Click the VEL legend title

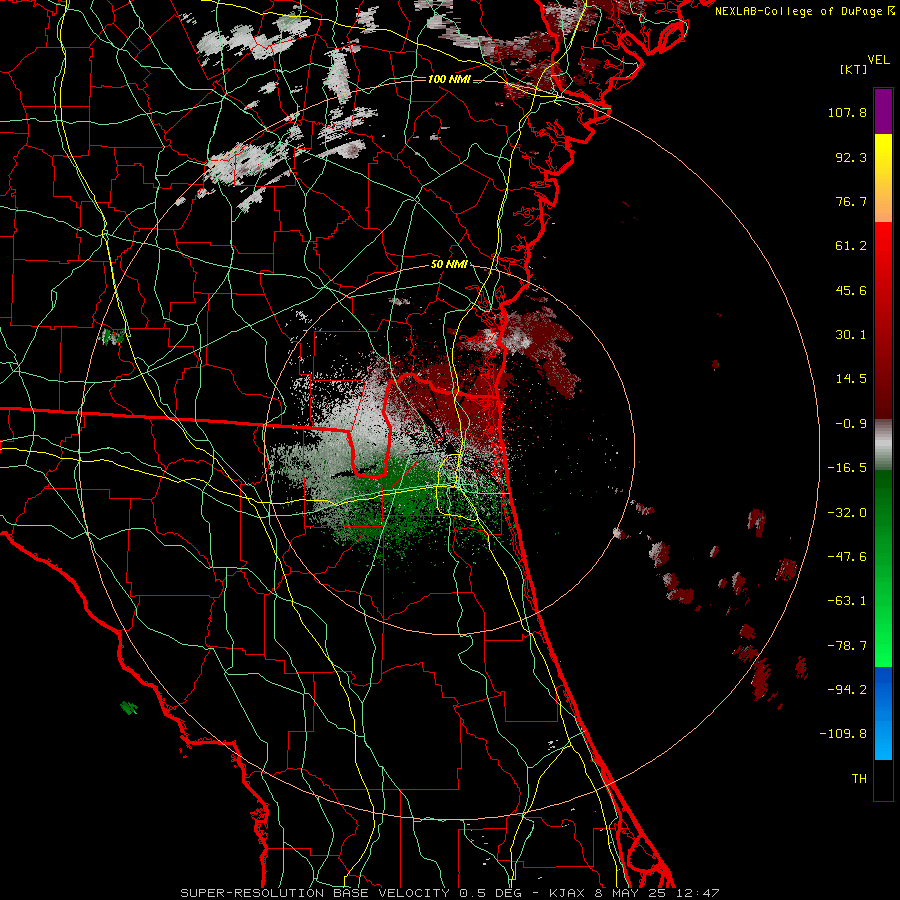point(878,60)
